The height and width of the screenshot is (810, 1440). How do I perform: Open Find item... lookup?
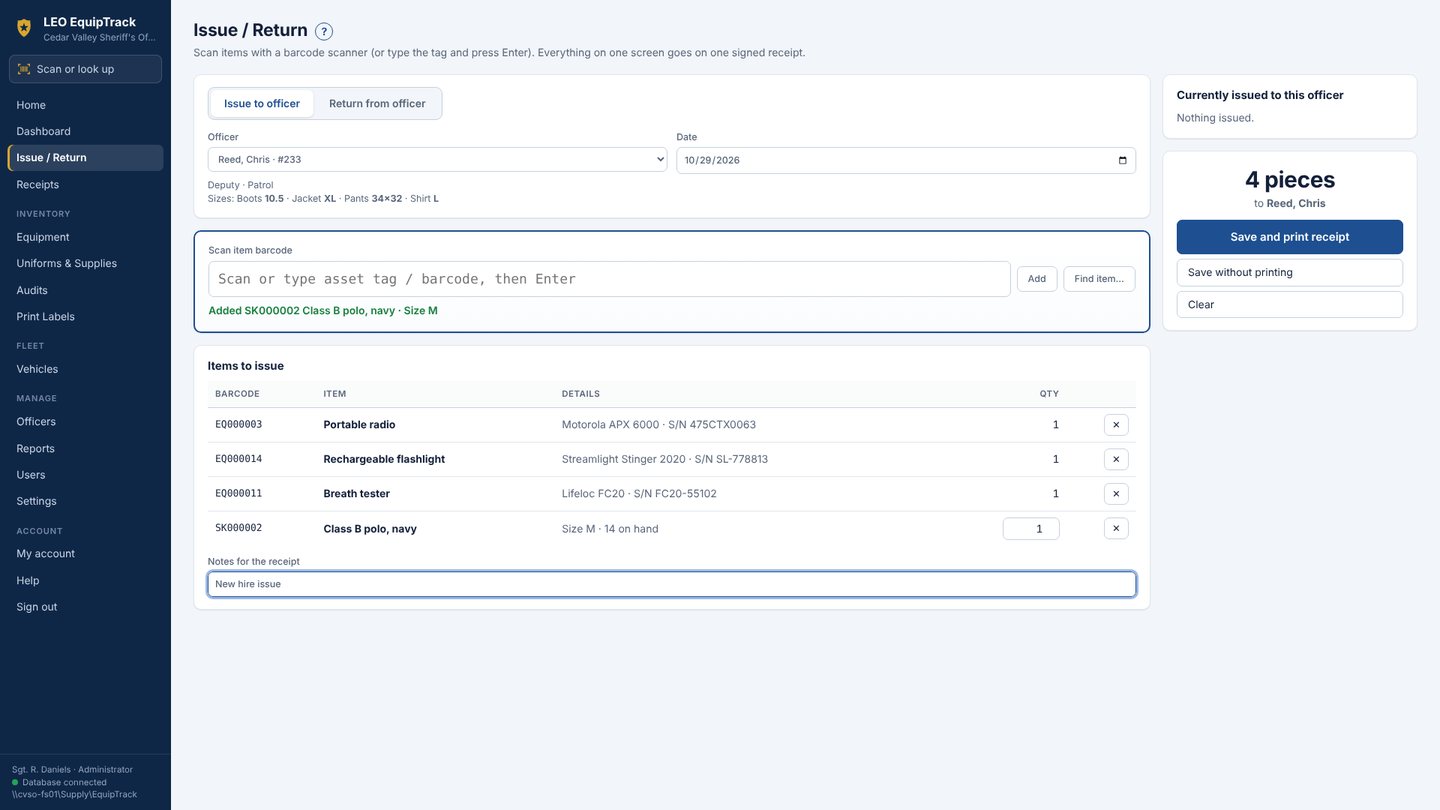click(1099, 279)
